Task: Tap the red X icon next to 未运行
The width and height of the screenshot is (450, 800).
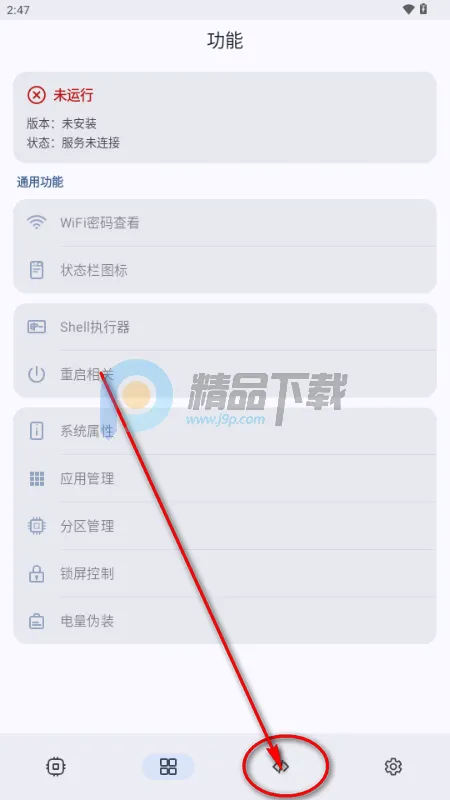Action: (x=36, y=95)
